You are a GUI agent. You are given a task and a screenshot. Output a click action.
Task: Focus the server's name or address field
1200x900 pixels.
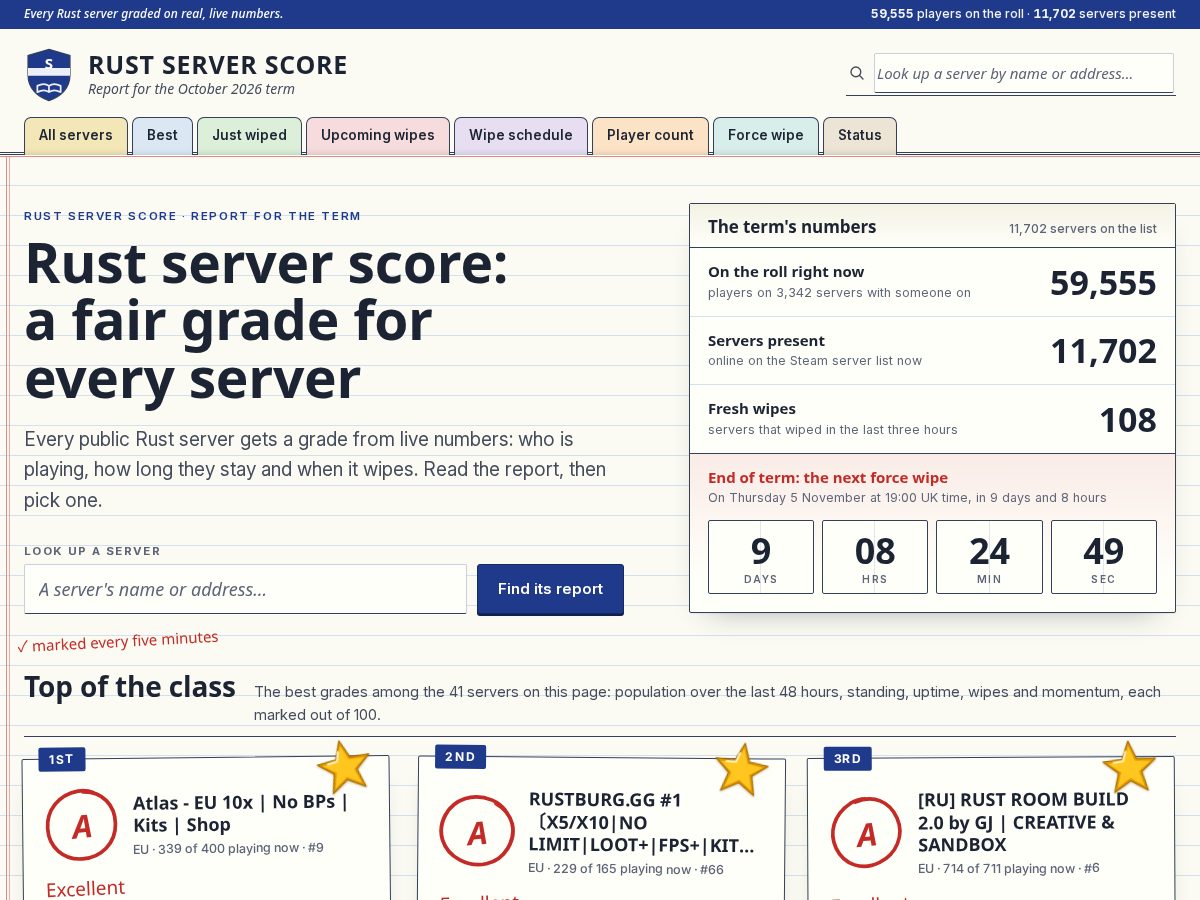pos(245,589)
